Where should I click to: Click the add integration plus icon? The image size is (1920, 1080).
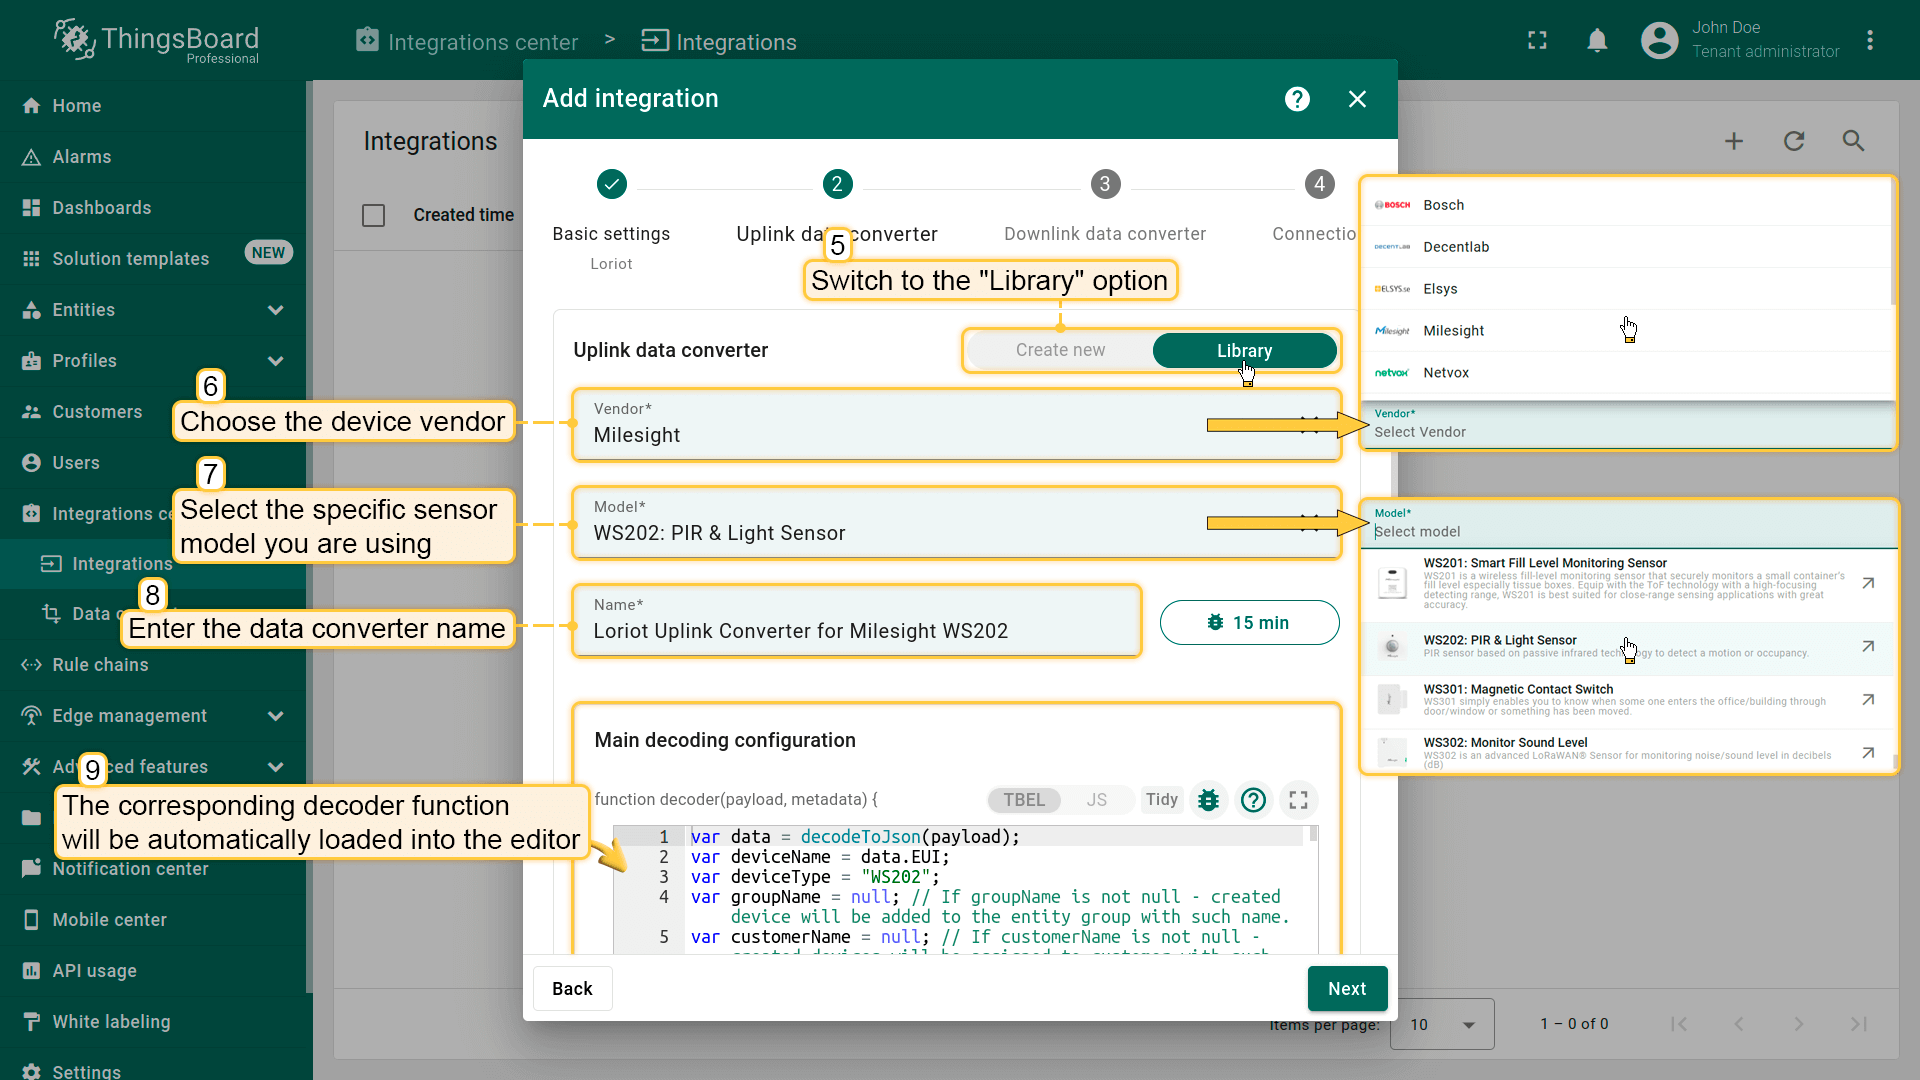[x=1734, y=141]
